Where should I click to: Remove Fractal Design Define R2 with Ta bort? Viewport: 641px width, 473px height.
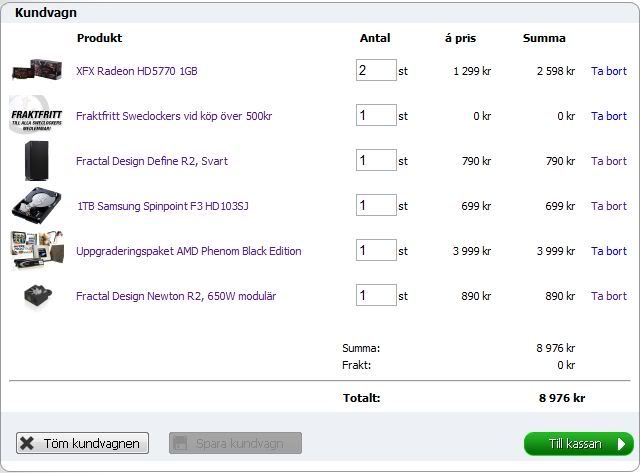click(609, 161)
